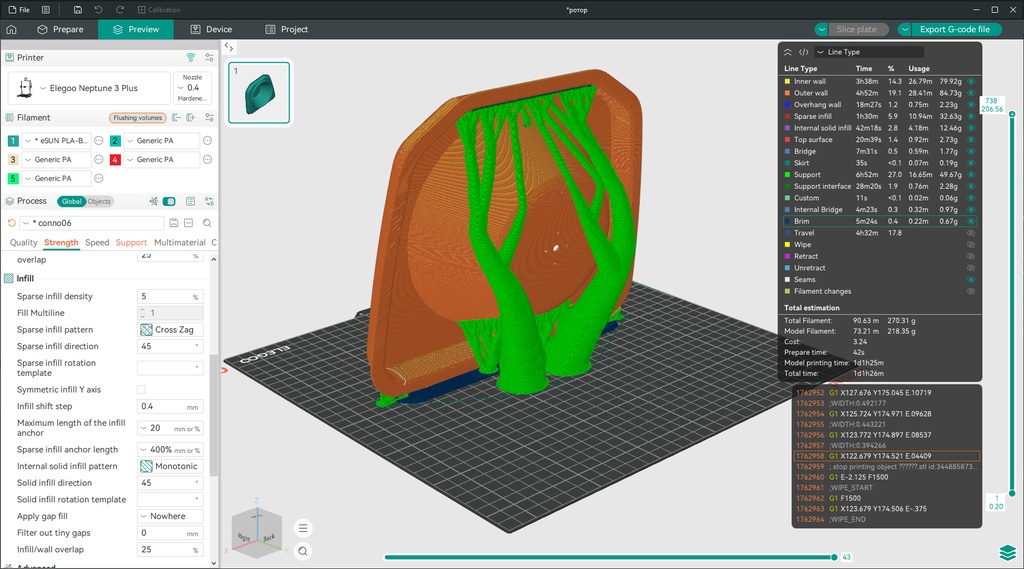Open printer settings sliders icon
Viewport: 1024px width, 569px height.
(209, 57)
